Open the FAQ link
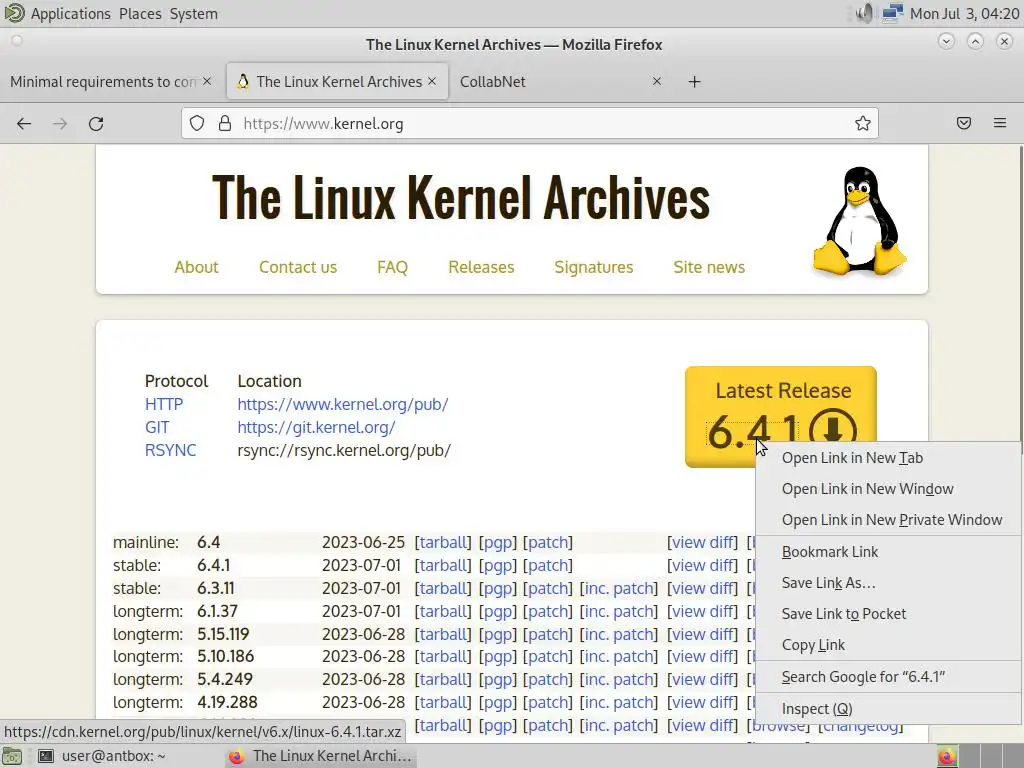 click(392, 267)
